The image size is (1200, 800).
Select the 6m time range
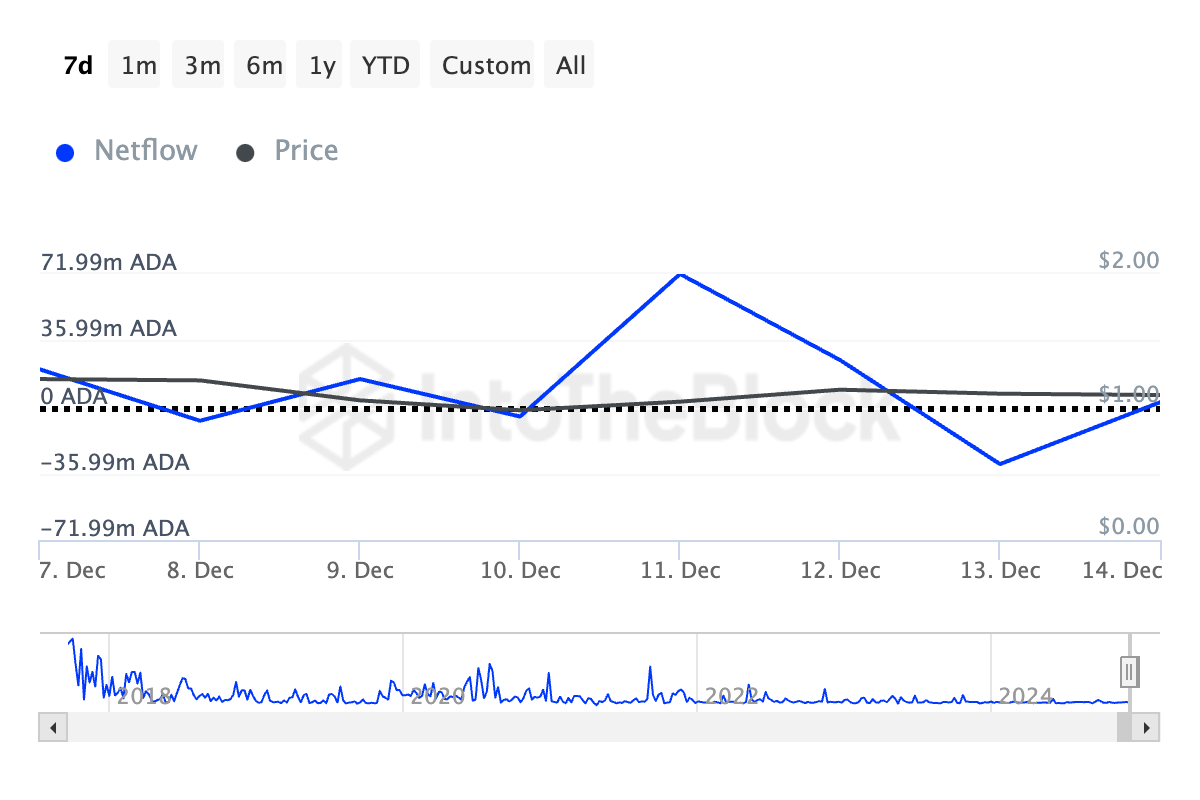click(260, 64)
